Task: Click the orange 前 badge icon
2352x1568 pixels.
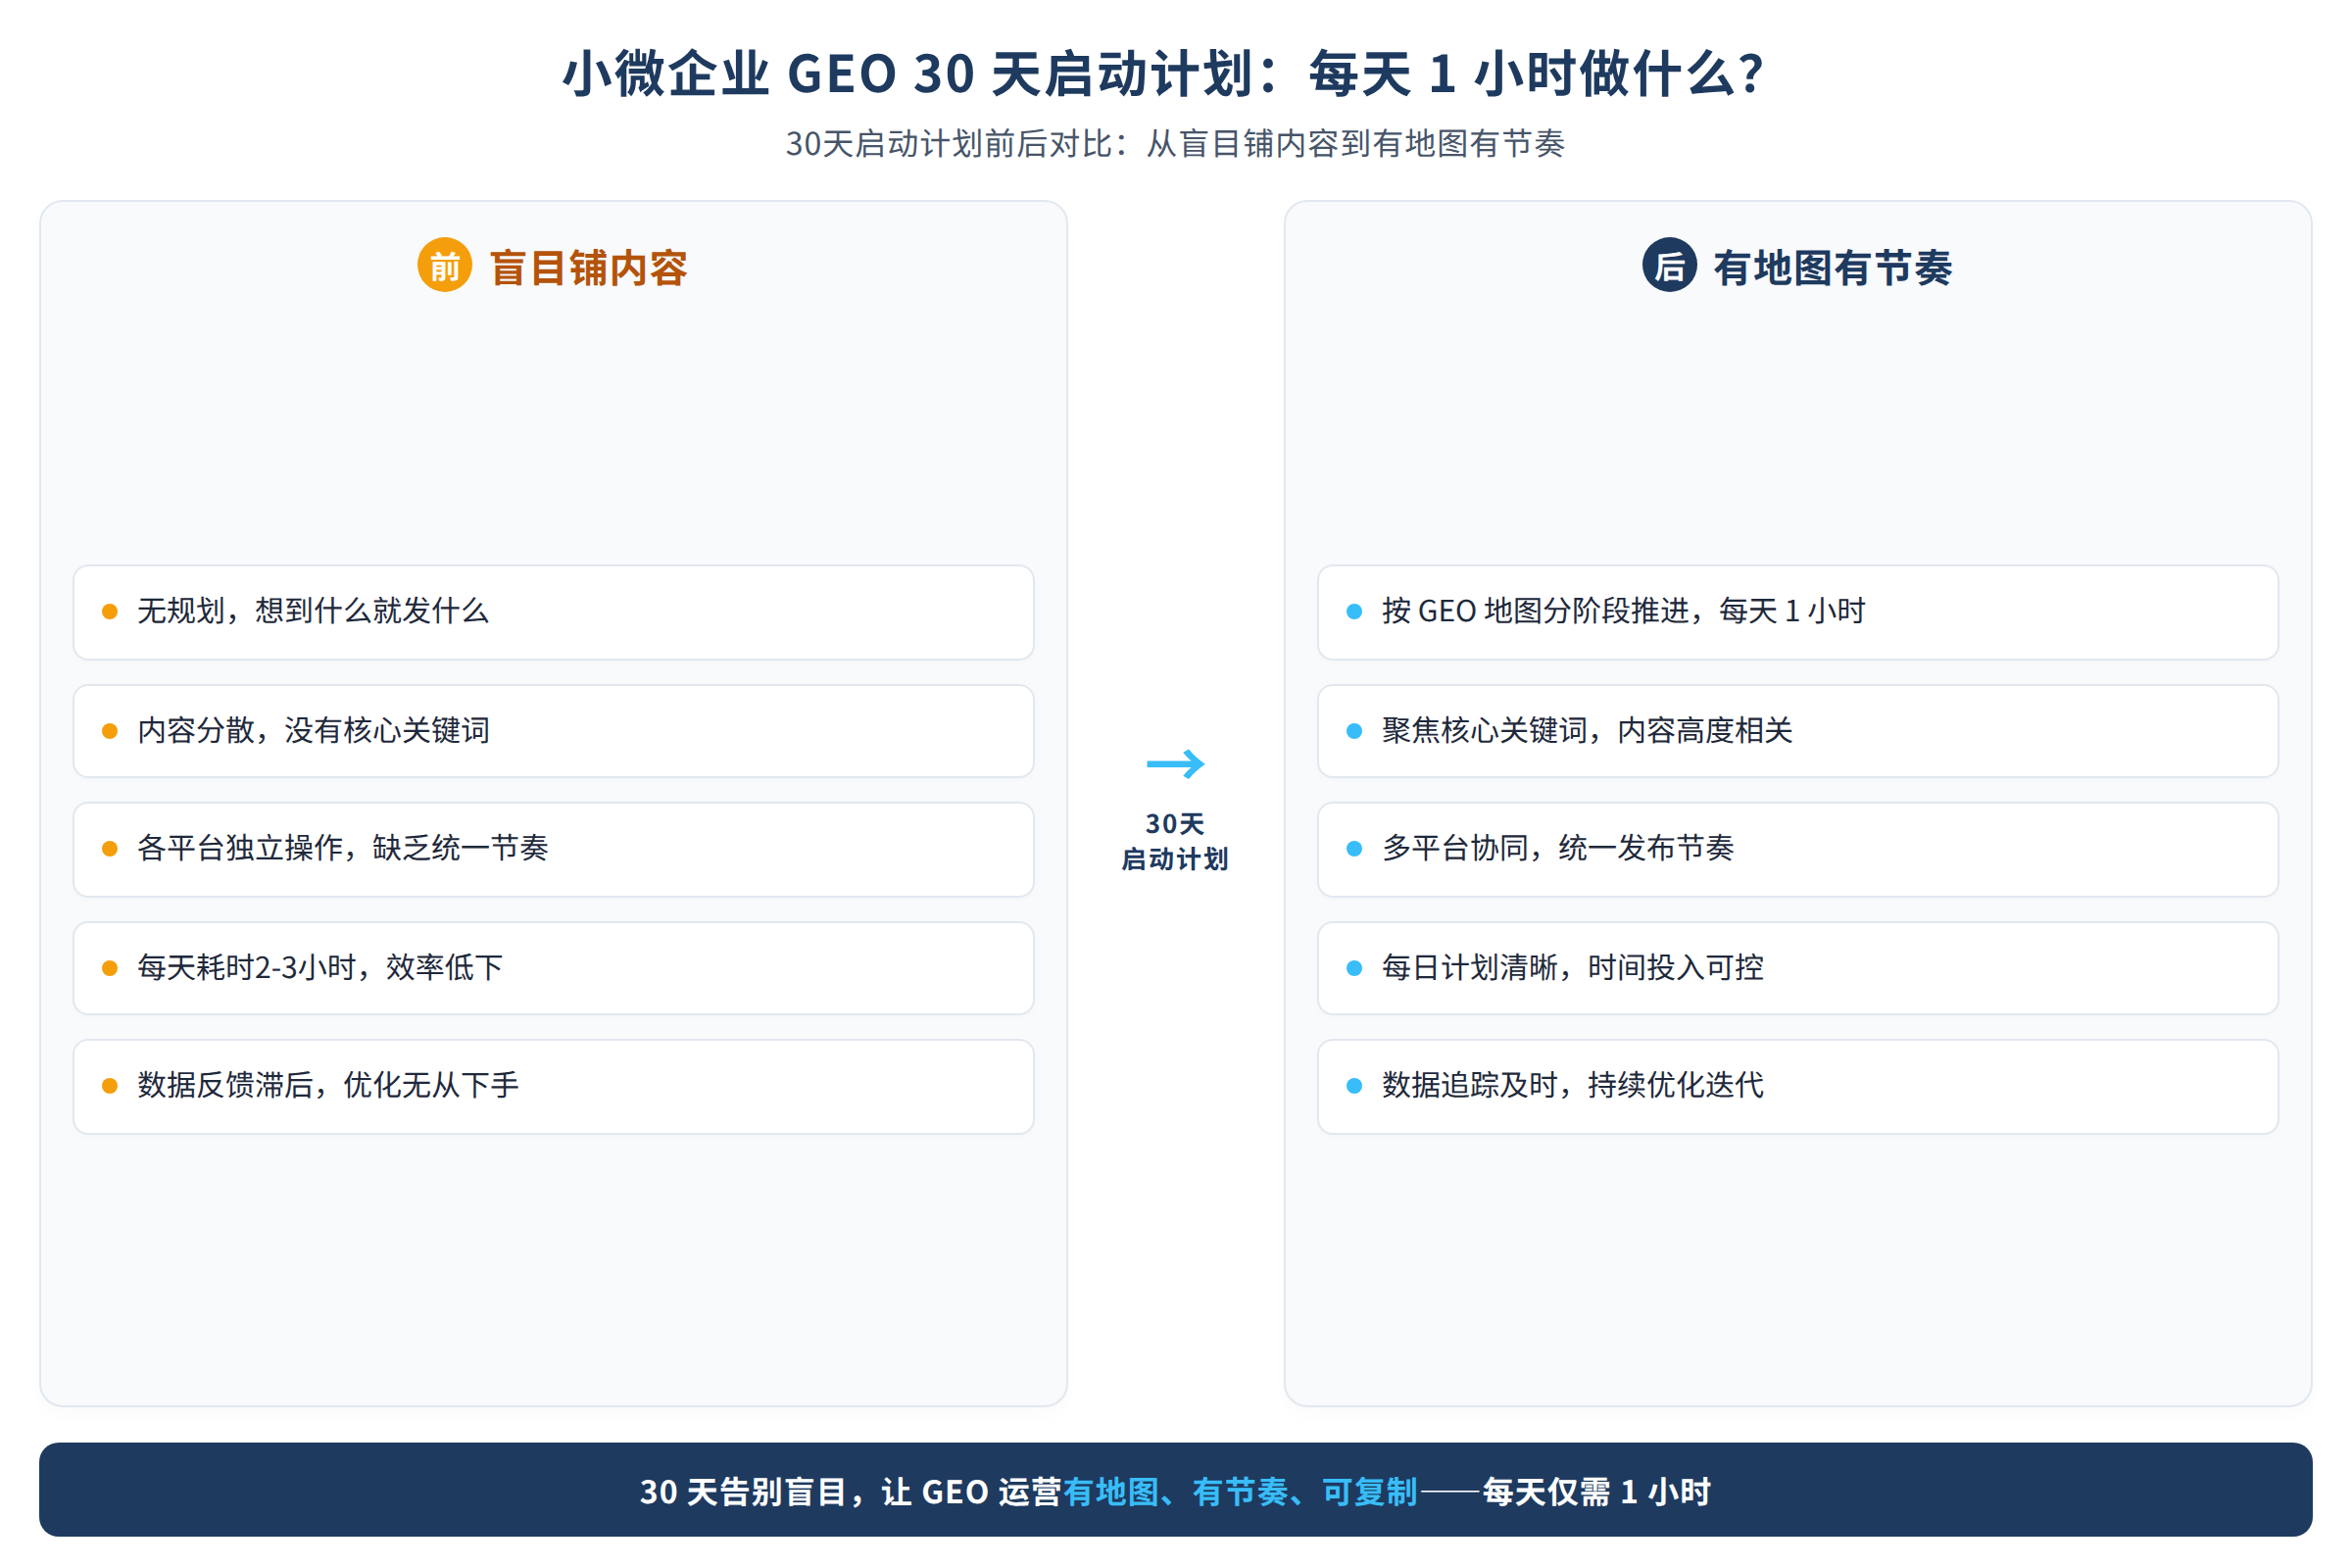Action: 444,265
